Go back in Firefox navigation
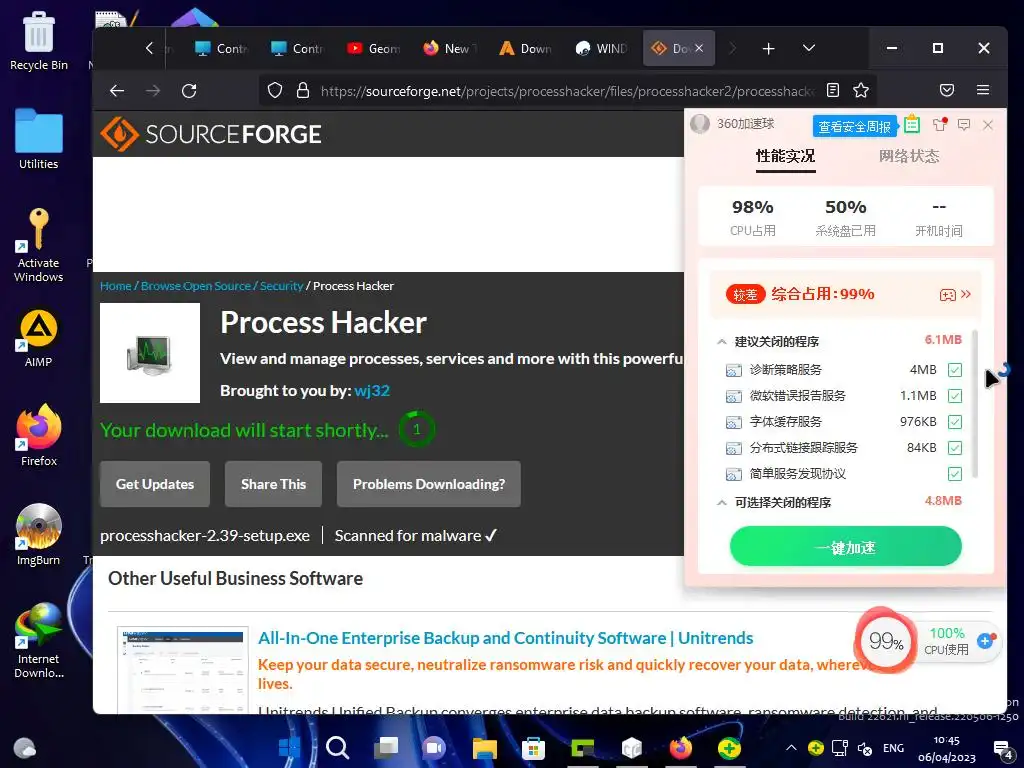1024x768 pixels. pos(117,91)
